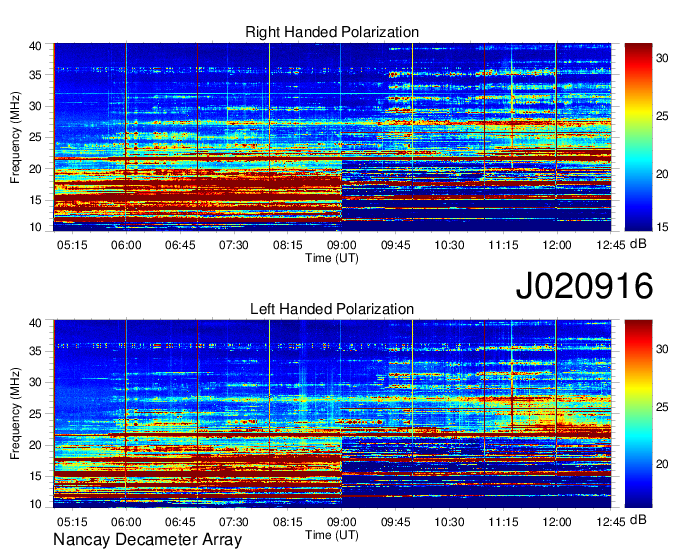Select the J020916 observation label
The width and height of the screenshot is (680, 552).
click(x=584, y=285)
